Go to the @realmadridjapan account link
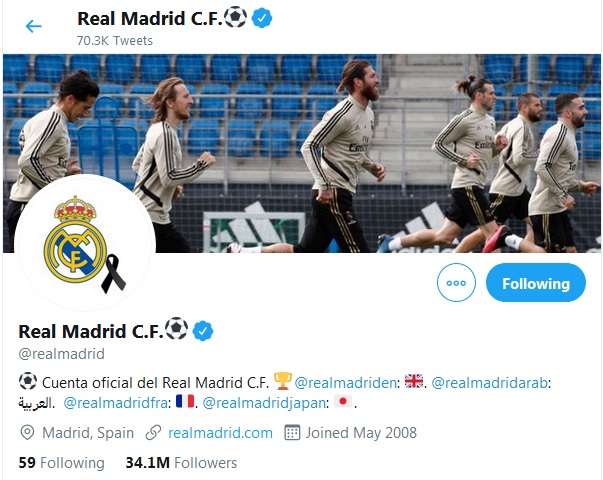The image size is (603, 480). tap(264, 403)
